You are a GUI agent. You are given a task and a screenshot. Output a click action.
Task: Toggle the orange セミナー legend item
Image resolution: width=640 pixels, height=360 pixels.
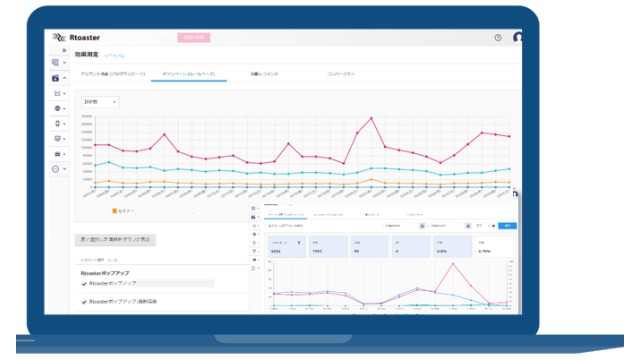point(123,211)
